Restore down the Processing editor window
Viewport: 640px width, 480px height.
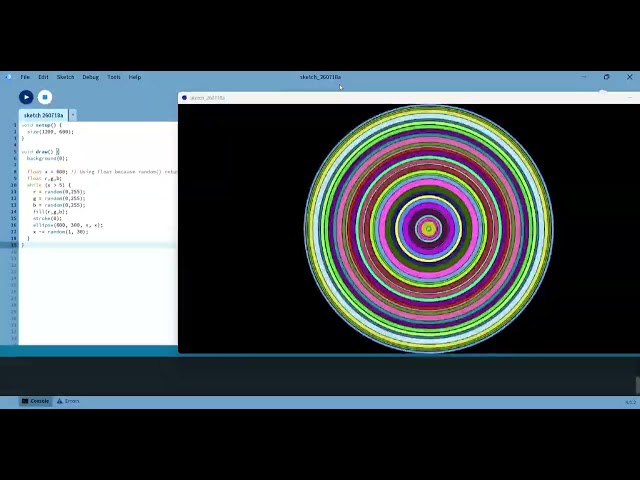click(607, 77)
